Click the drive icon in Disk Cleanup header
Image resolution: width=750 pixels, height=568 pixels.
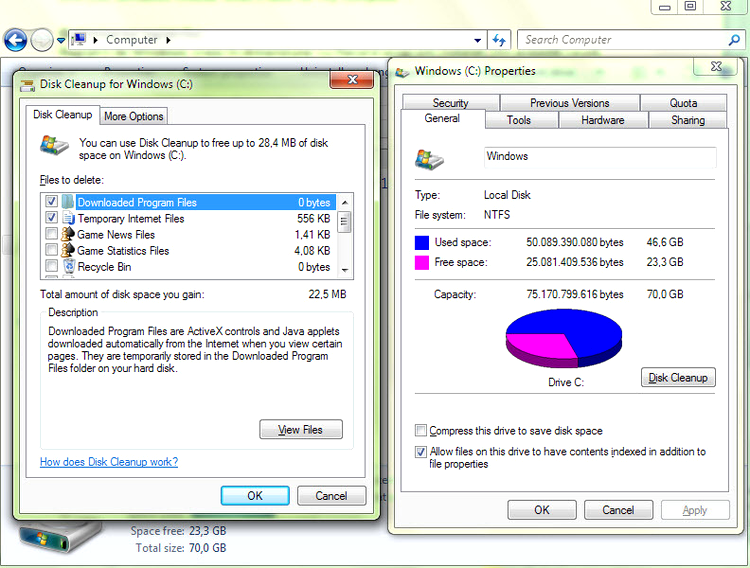click(54, 145)
